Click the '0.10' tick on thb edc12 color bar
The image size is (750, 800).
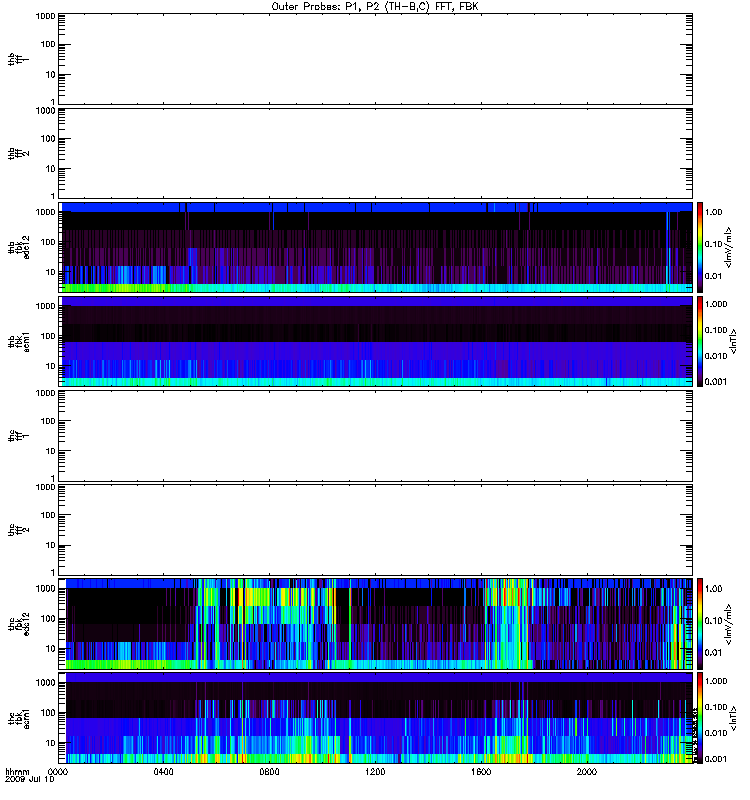pos(714,244)
